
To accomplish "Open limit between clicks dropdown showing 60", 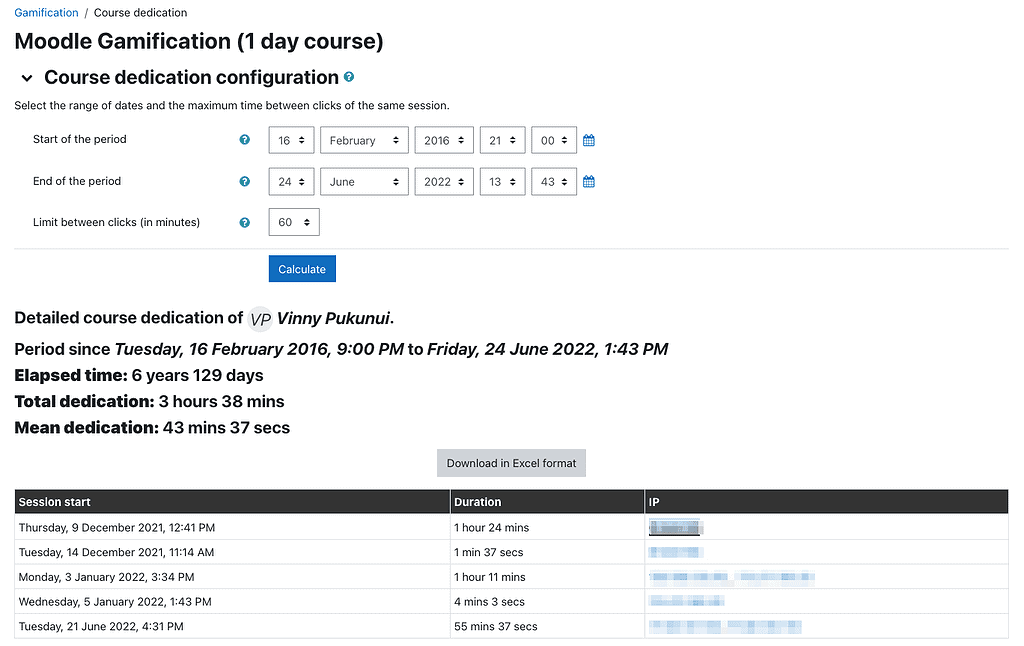I will (x=294, y=222).
